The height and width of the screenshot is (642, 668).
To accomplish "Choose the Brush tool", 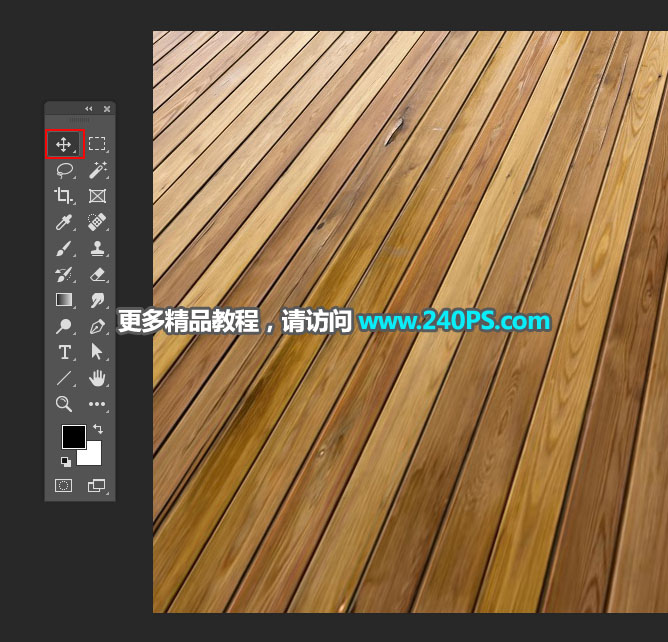I will point(64,249).
